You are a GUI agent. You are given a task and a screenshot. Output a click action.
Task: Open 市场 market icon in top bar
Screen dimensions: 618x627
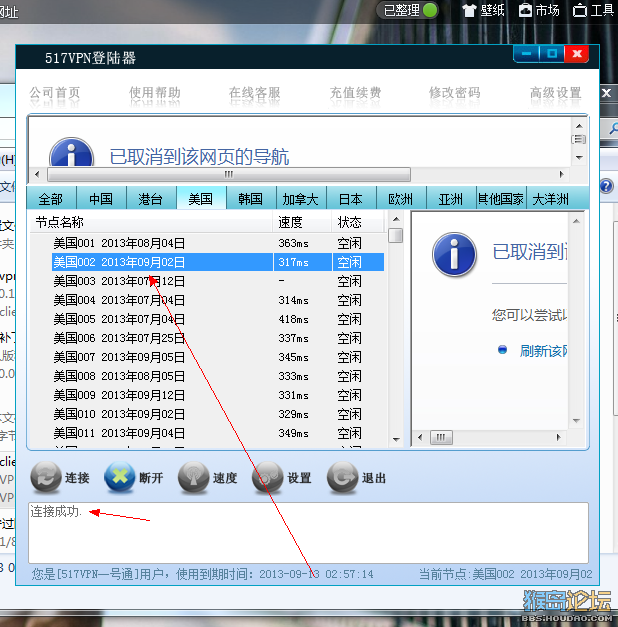click(525, 10)
